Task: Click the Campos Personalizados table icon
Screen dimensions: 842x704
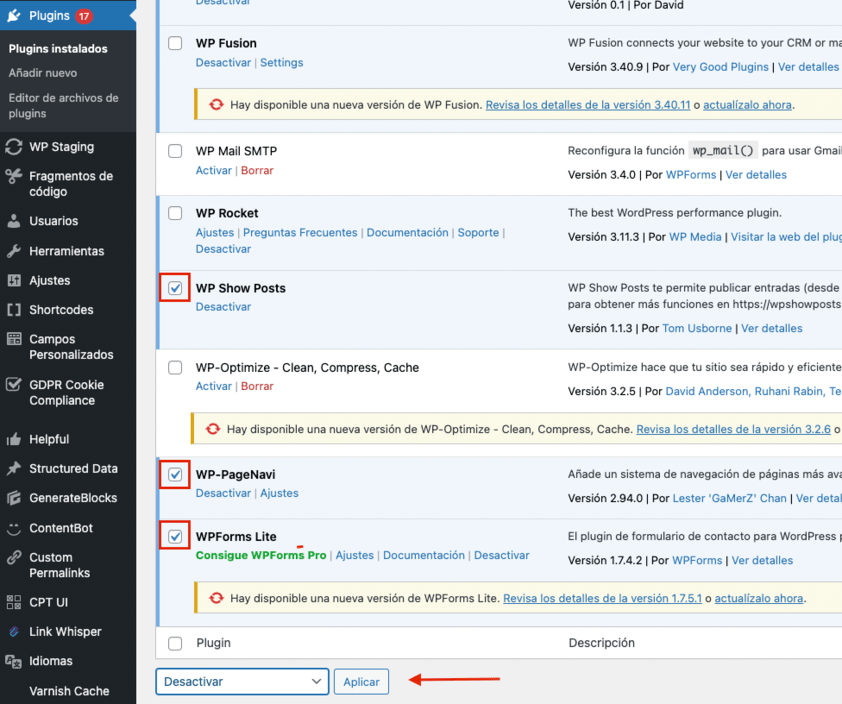Action: 14,339
